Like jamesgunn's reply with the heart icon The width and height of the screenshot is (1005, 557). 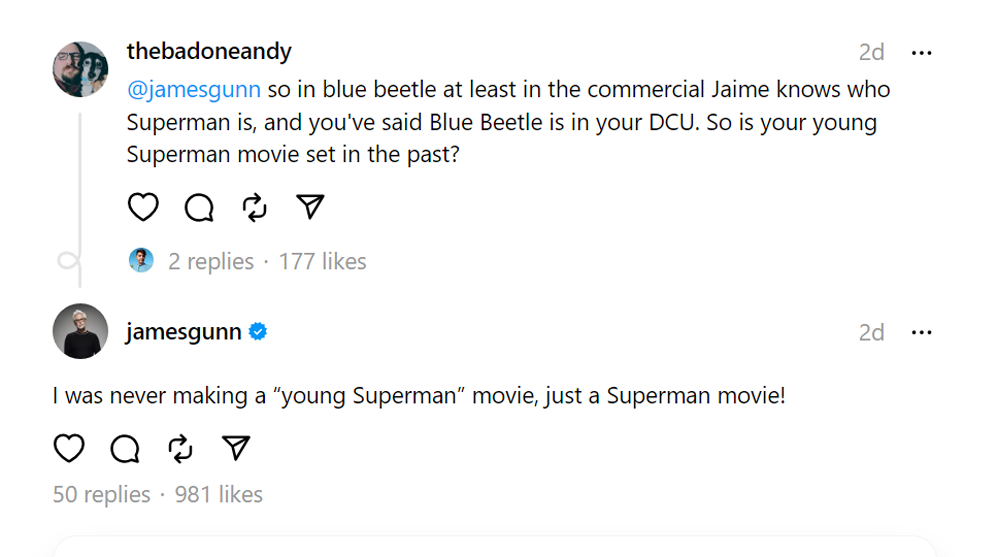(69, 449)
